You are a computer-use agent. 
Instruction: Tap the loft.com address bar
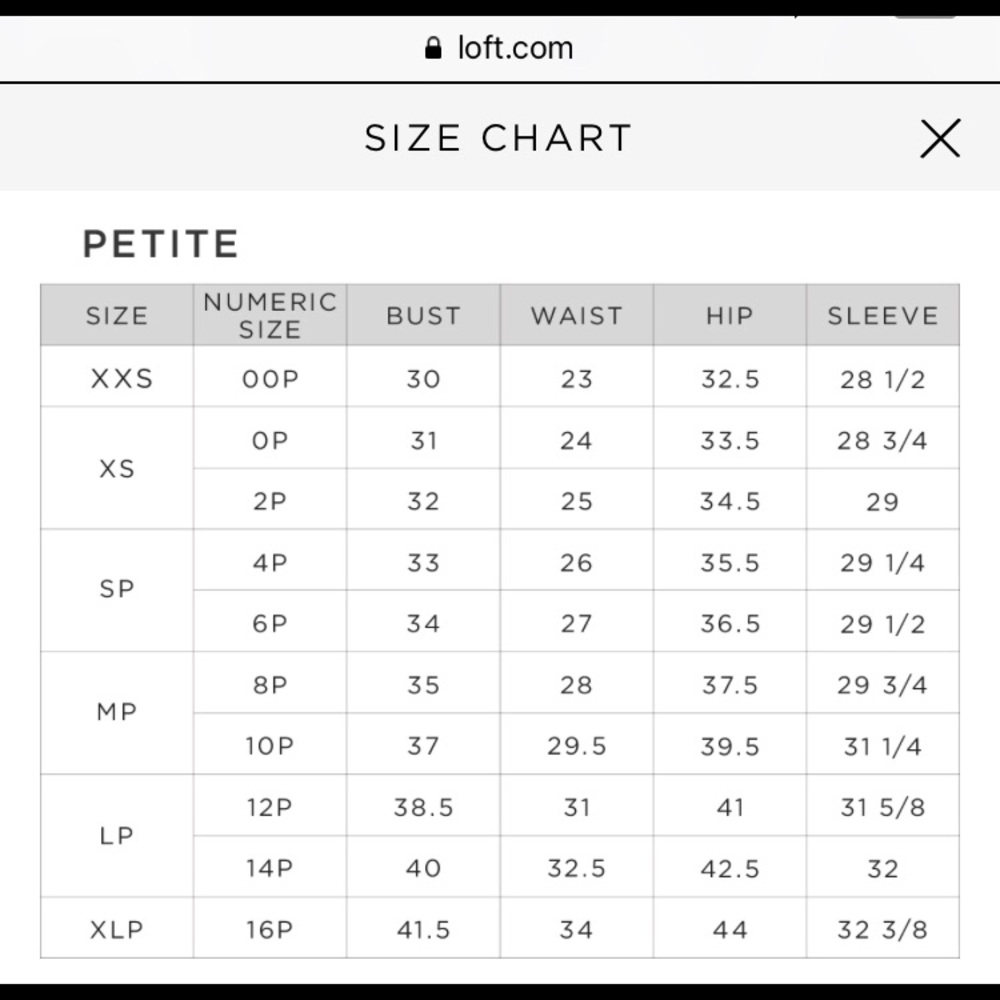pos(500,48)
